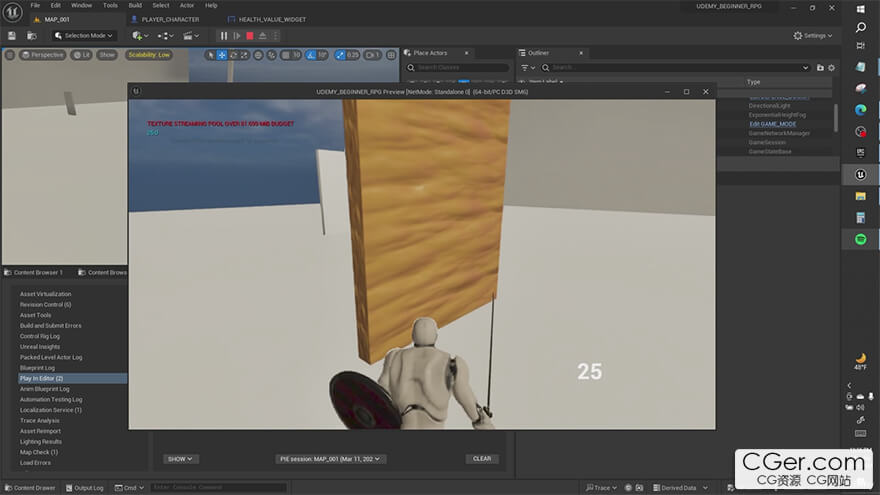
Task: Open the Build menu
Action: coord(135,5)
